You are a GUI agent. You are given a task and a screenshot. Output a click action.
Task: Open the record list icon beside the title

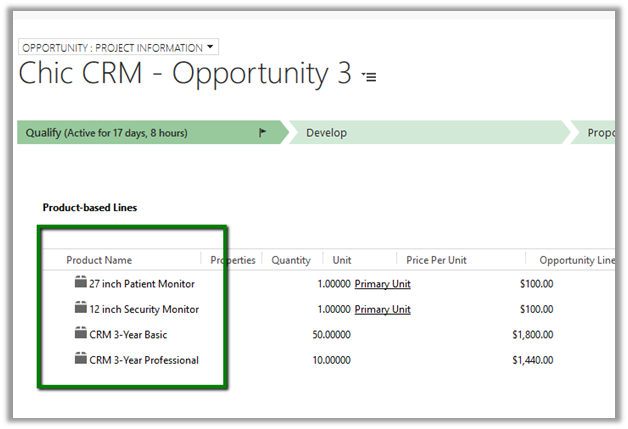369,77
